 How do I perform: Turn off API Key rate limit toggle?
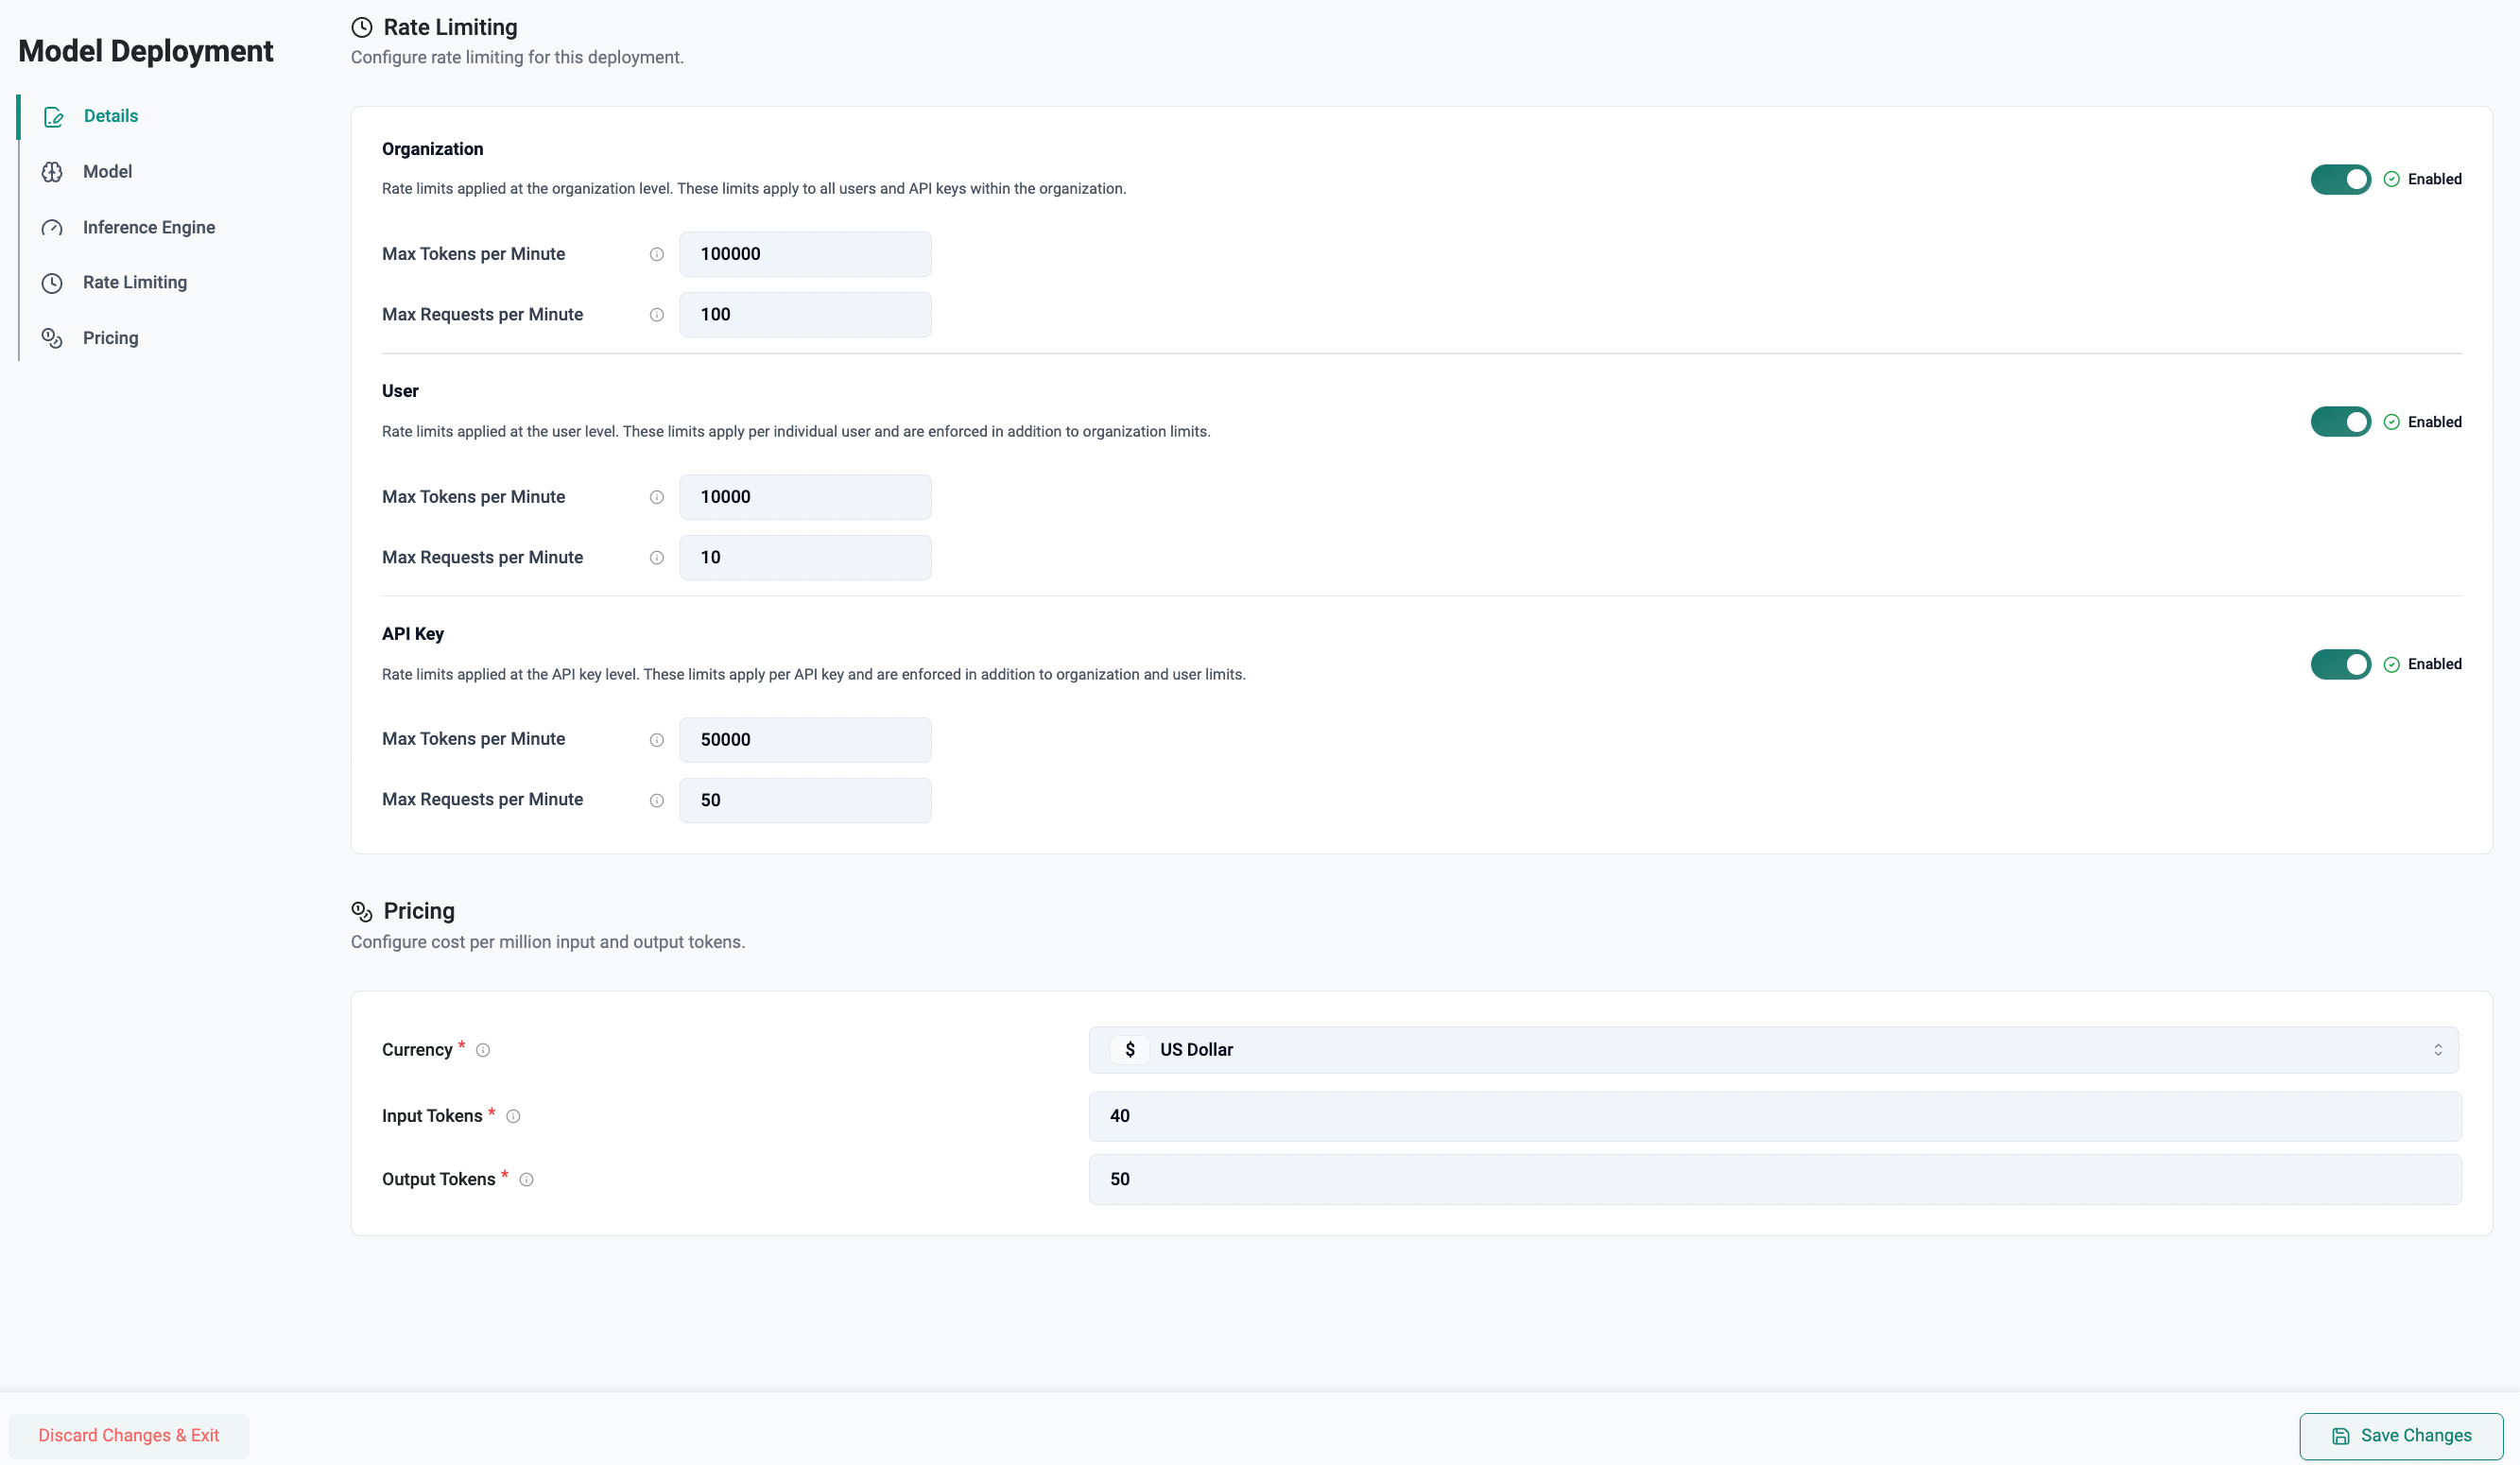[2340, 664]
